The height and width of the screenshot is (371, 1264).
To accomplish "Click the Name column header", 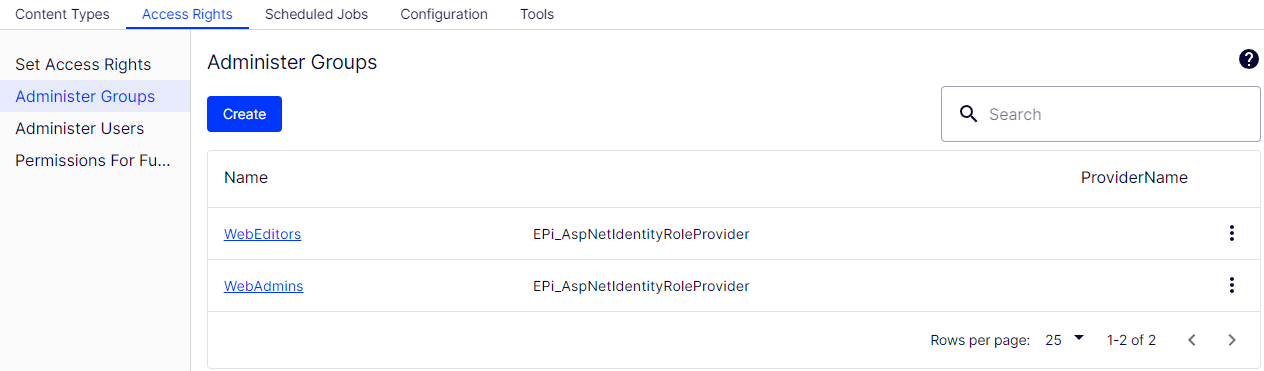I will (x=246, y=178).
